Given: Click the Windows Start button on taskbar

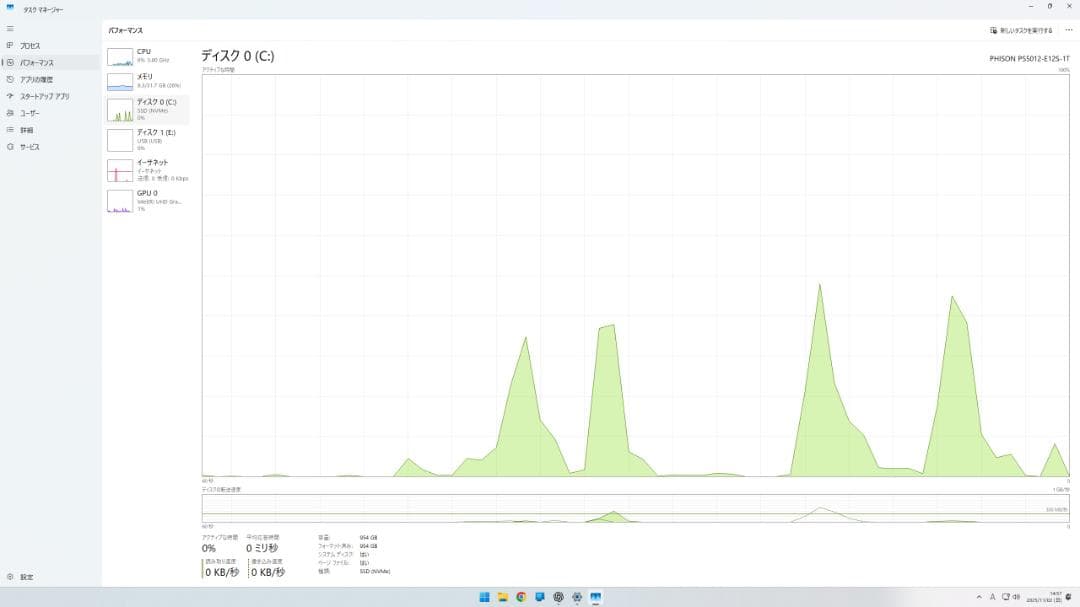Looking at the screenshot, I should click(x=484, y=597).
